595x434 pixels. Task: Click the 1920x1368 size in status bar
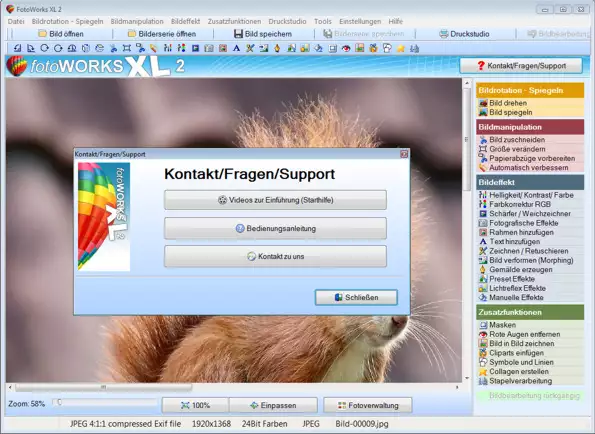[211, 424]
